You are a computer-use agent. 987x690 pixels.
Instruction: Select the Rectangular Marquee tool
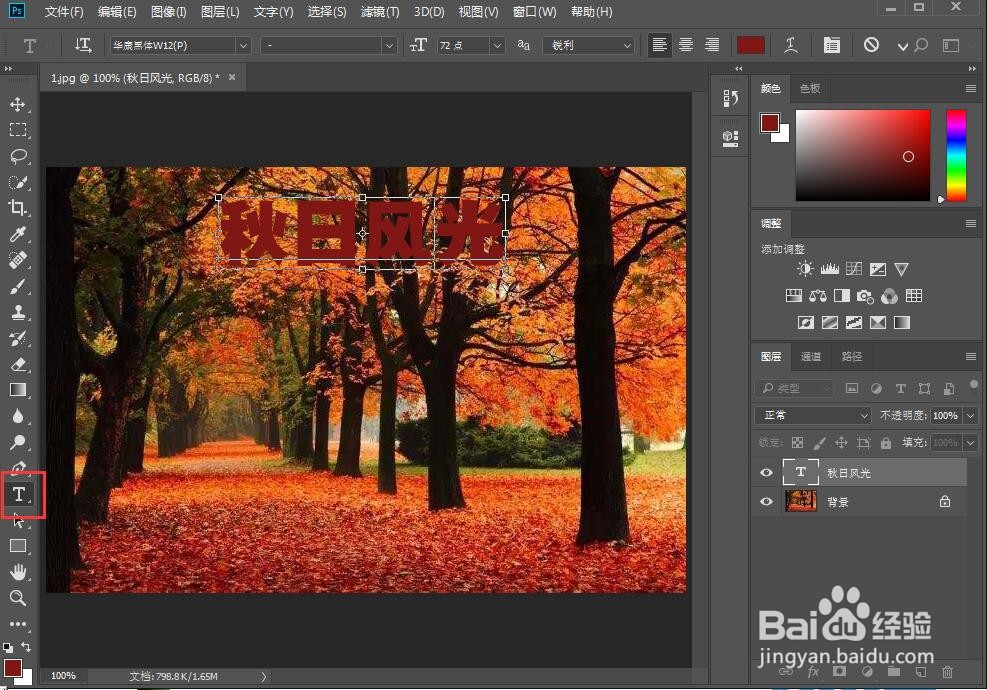18,130
